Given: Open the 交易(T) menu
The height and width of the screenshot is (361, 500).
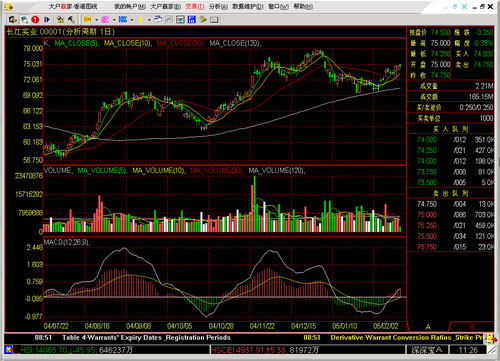Looking at the screenshot, I should [x=195, y=7].
